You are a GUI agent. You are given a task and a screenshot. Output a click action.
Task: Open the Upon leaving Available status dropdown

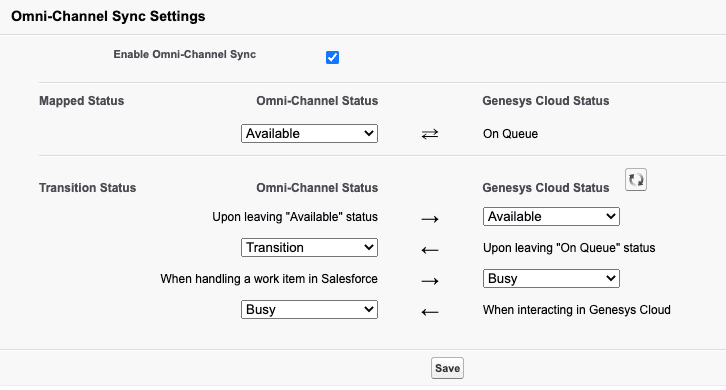point(551,216)
